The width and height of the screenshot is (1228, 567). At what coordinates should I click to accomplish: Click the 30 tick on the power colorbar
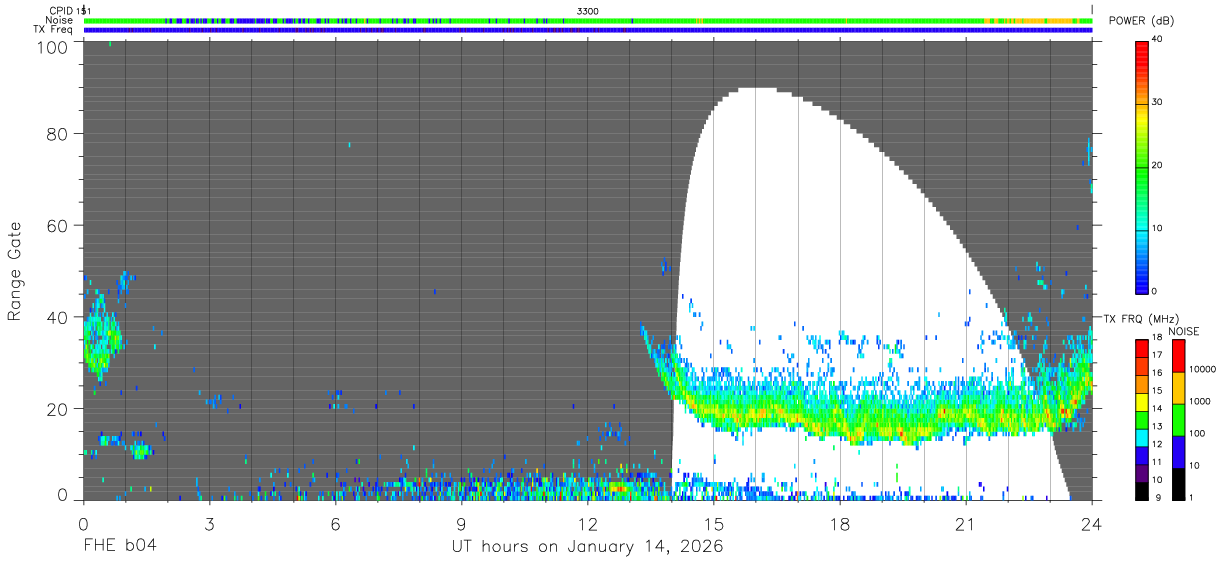1158,102
